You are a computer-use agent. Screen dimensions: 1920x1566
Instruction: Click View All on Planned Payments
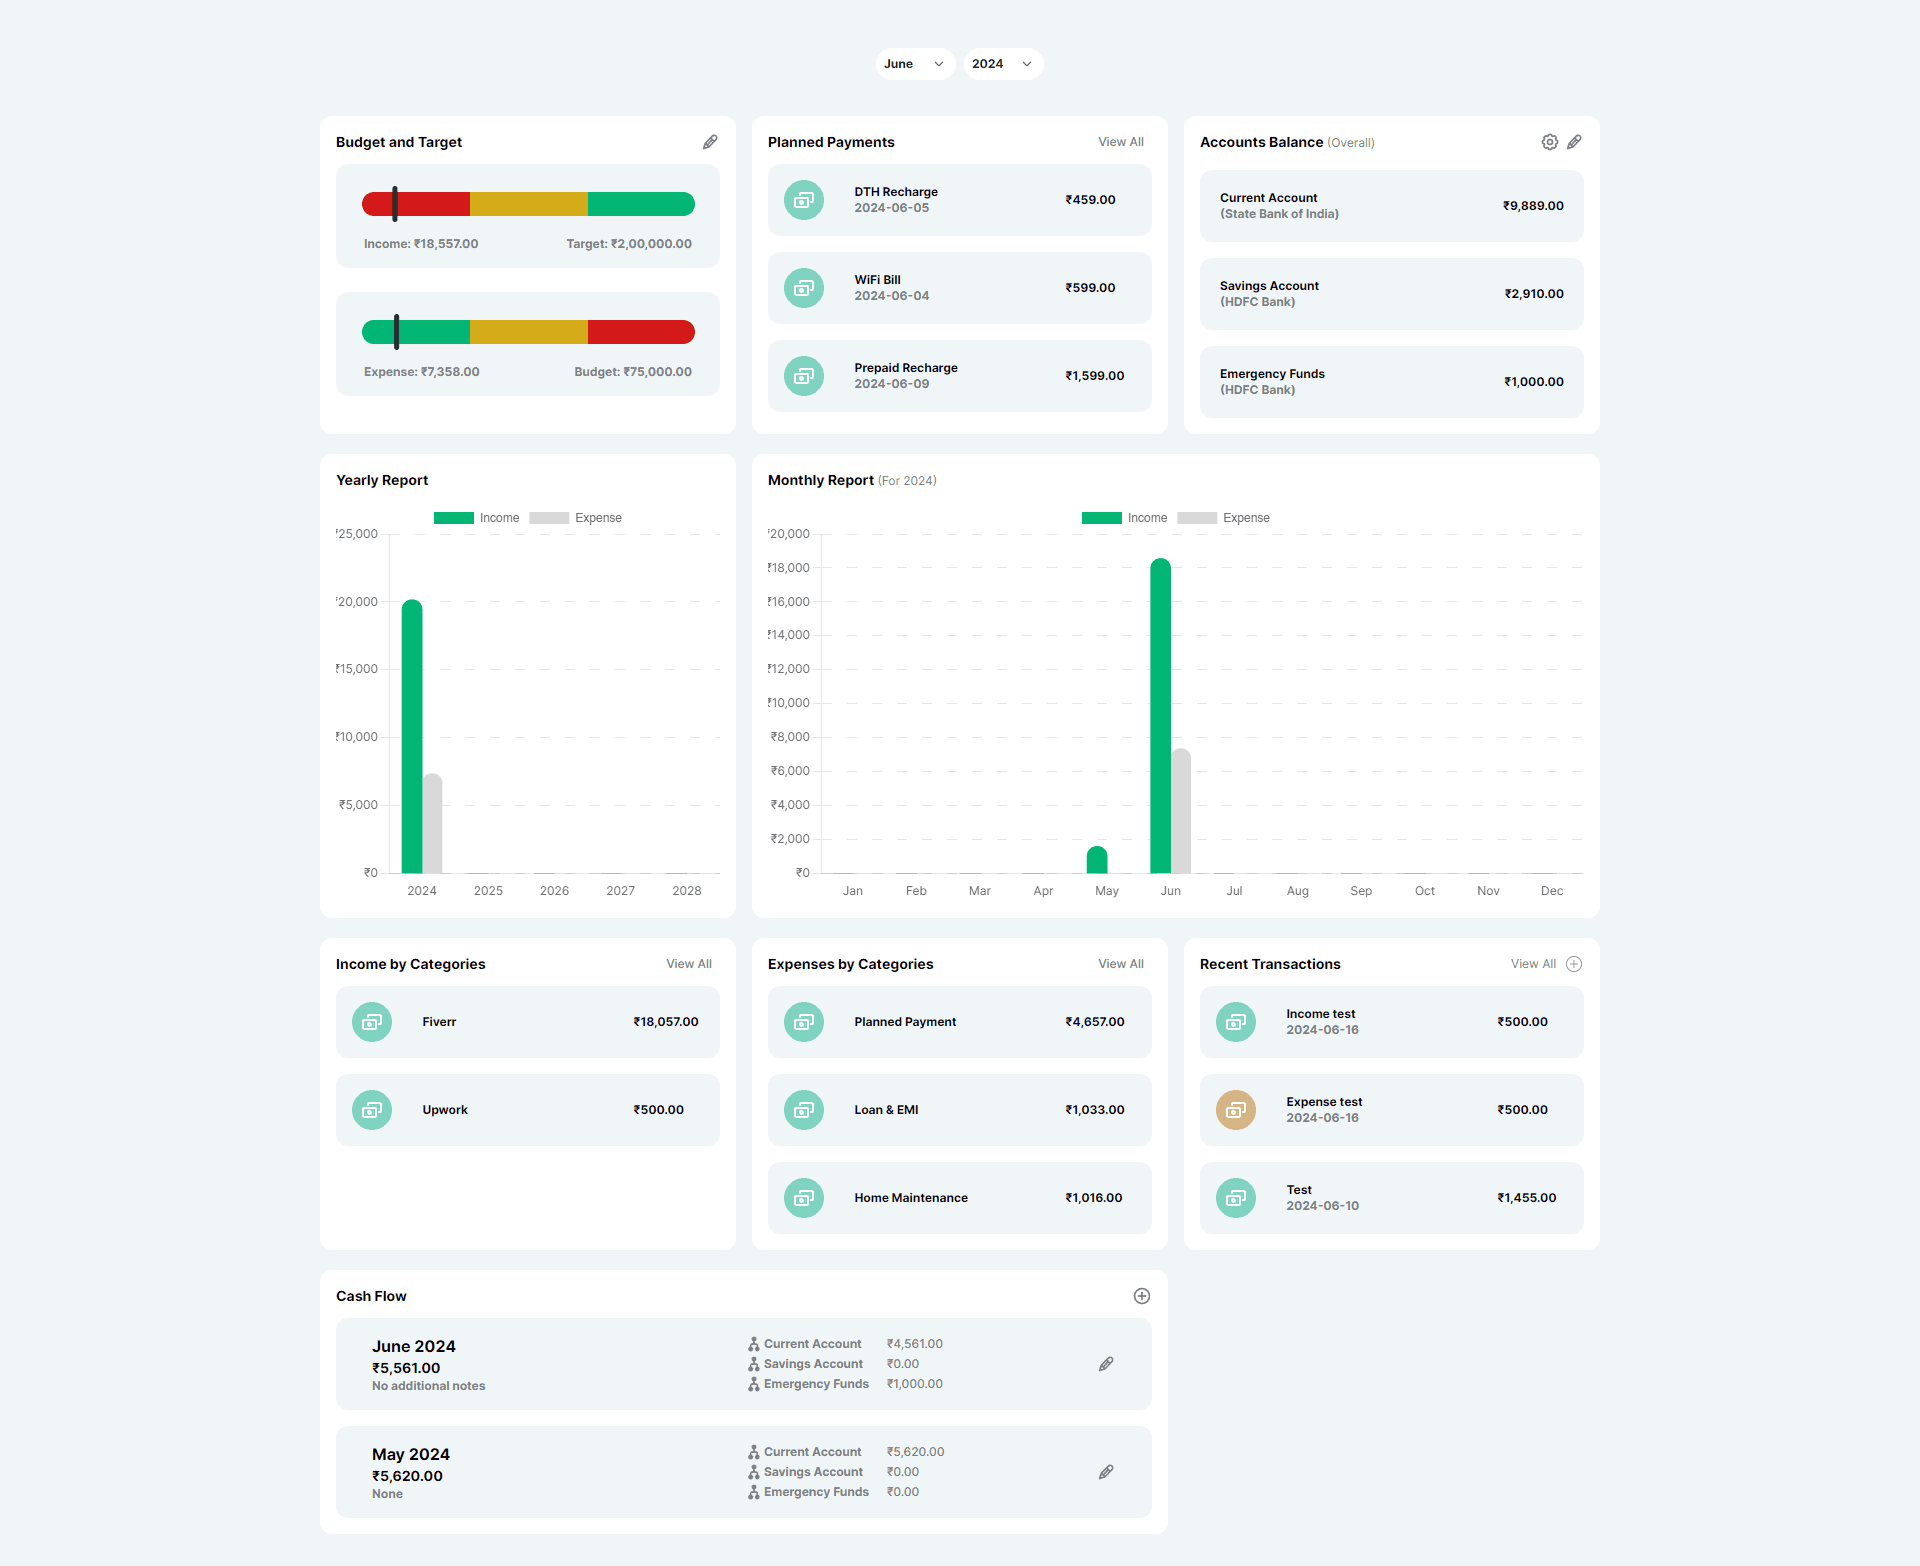pos(1120,141)
